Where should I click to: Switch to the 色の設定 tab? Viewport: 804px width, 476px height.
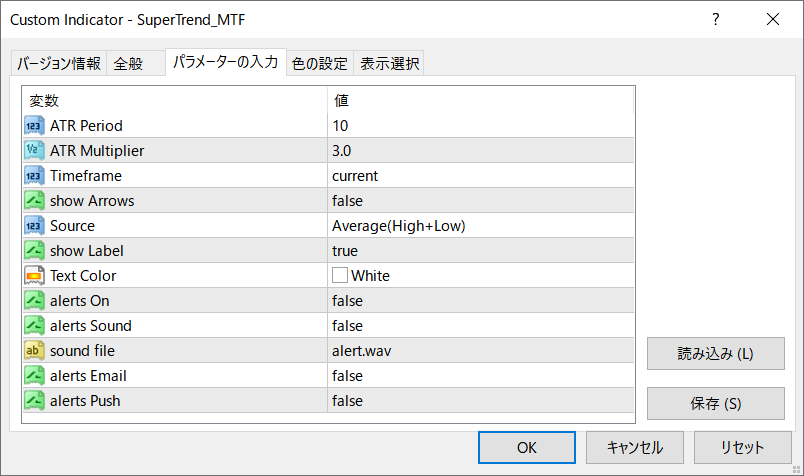pyautogui.click(x=320, y=64)
